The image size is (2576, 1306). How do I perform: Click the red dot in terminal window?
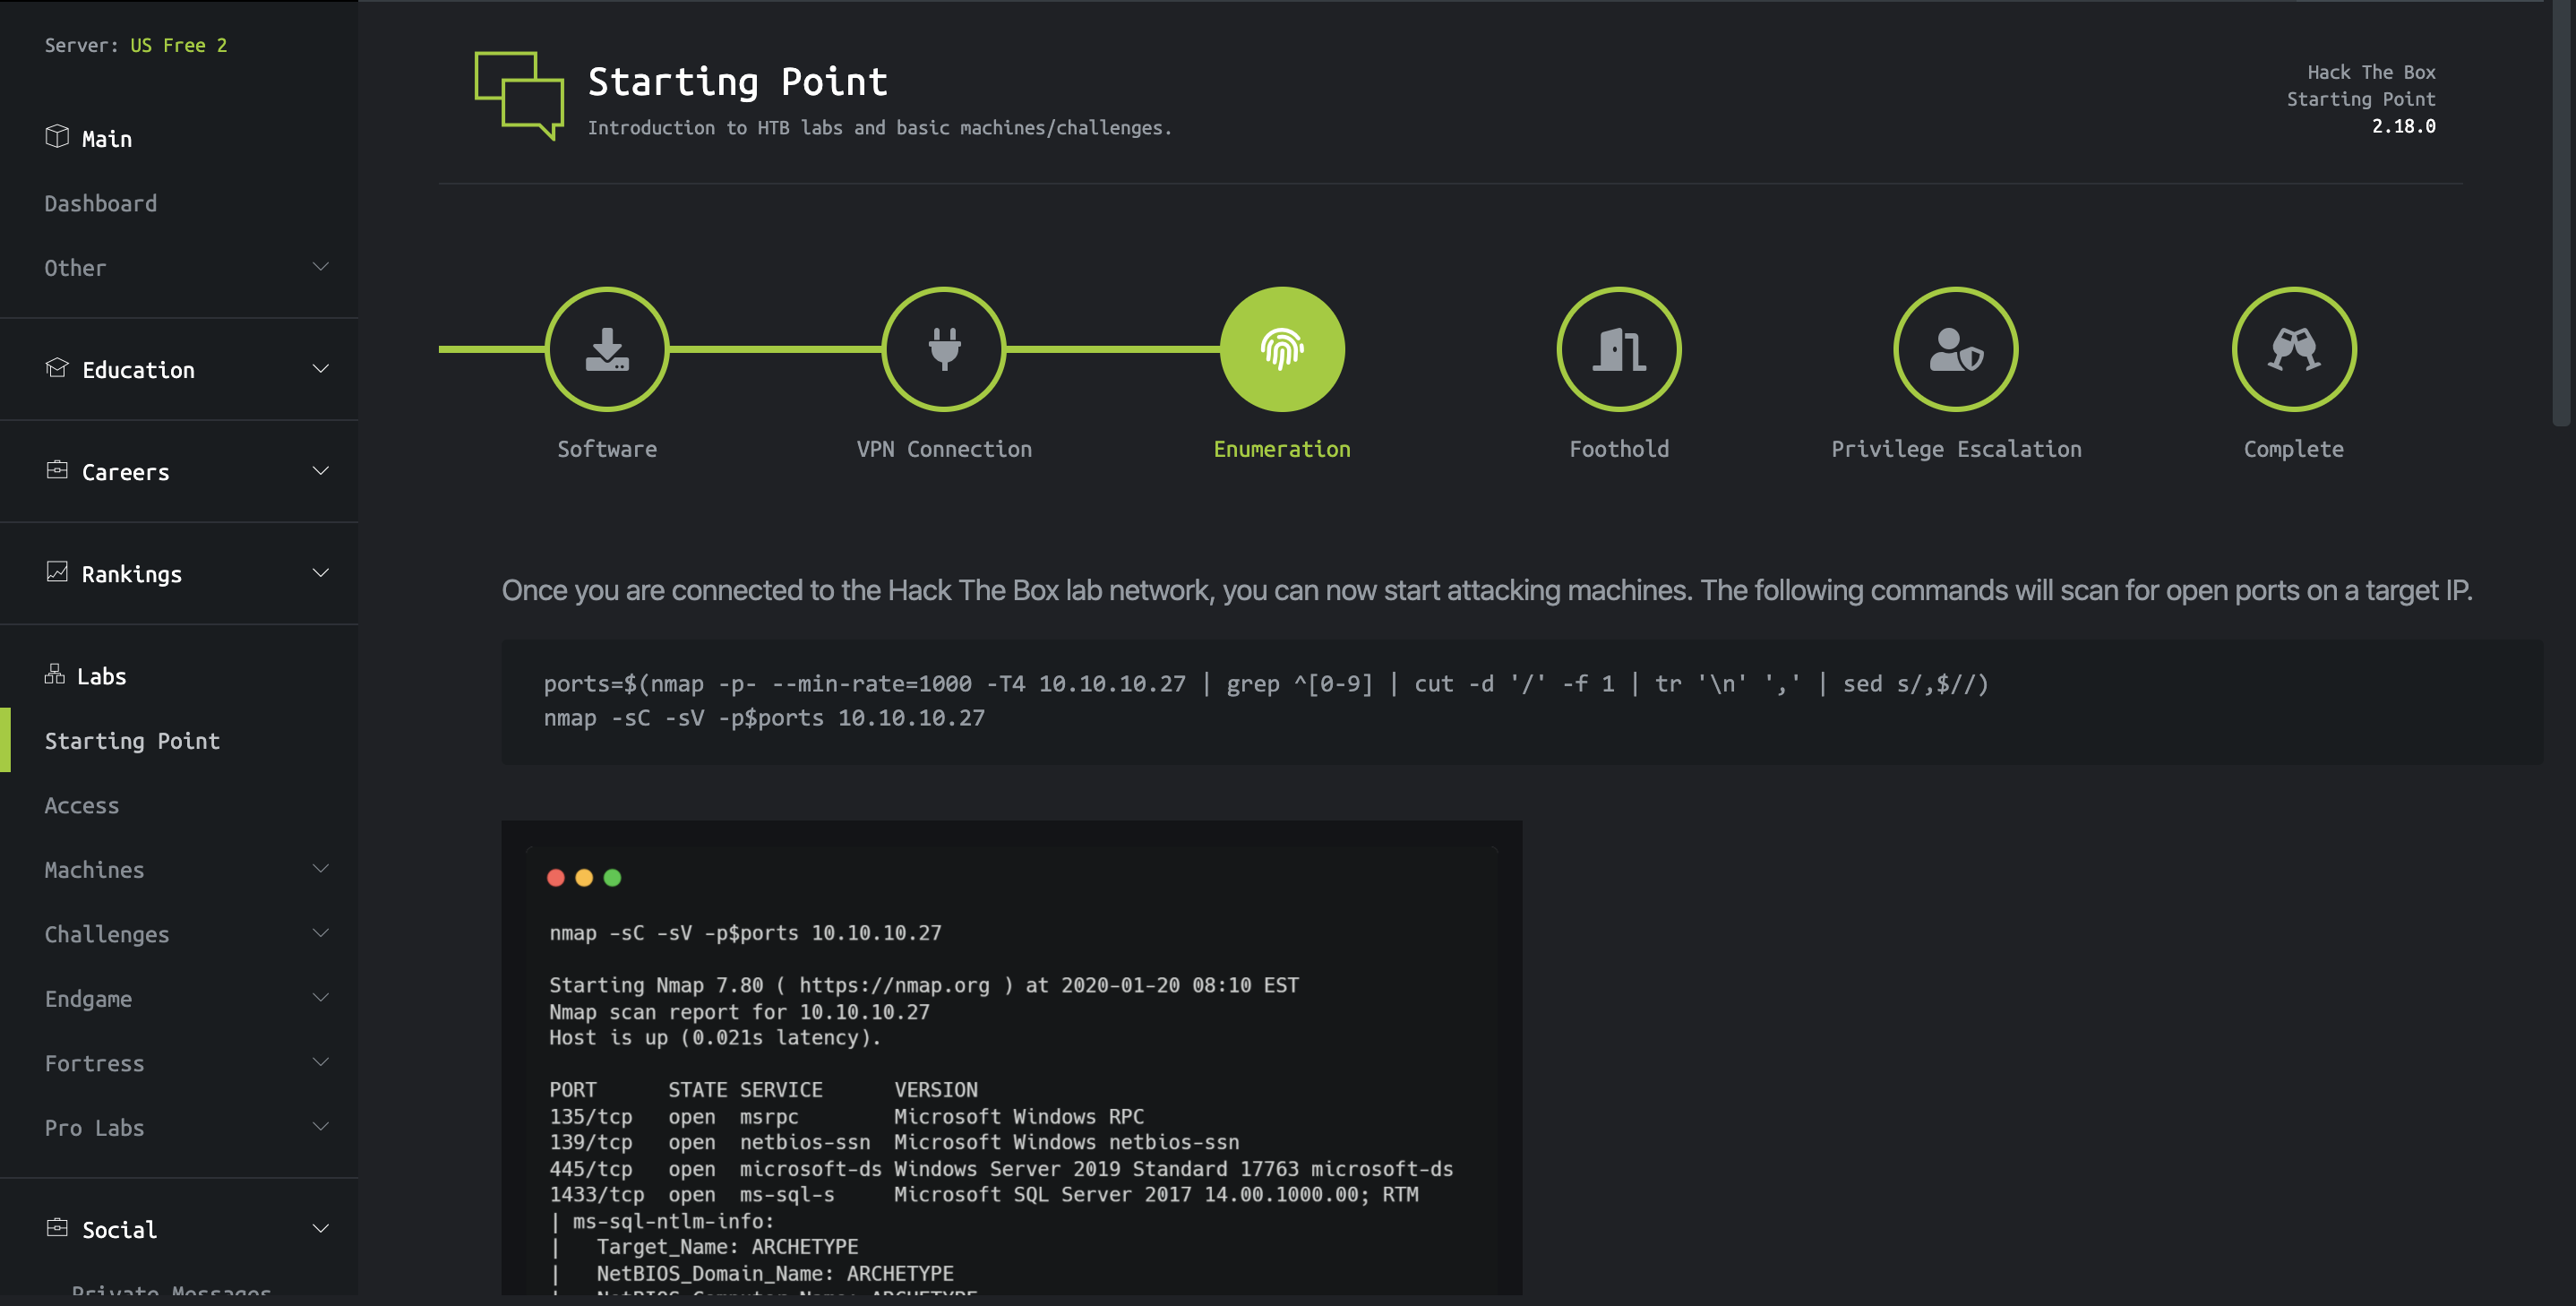point(556,877)
